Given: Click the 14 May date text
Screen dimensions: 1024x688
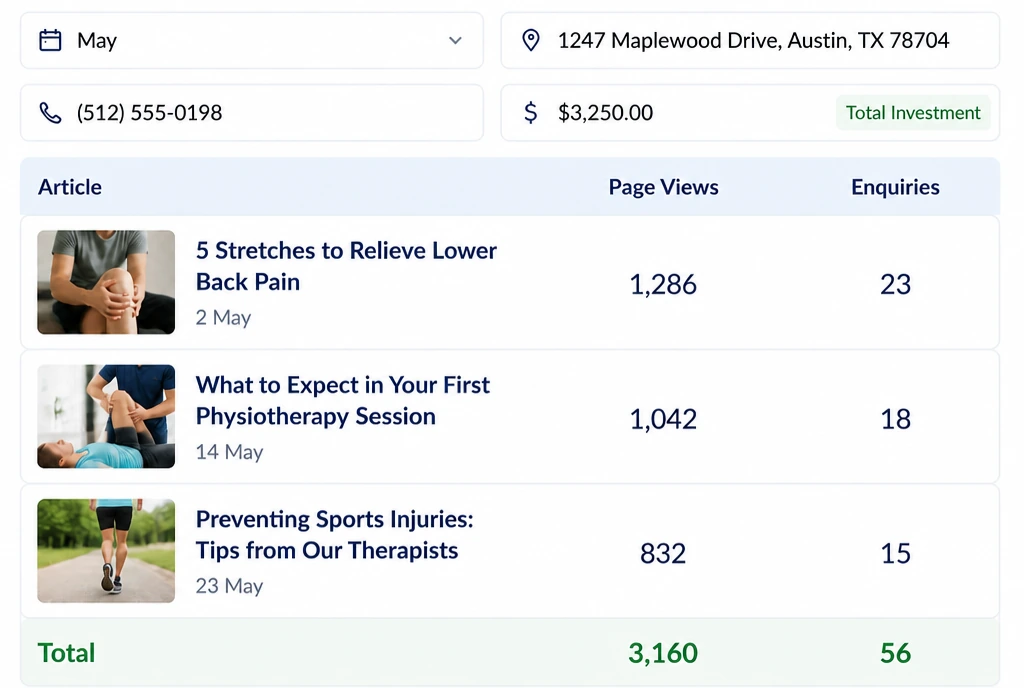Looking at the screenshot, I should [x=229, y=452].
